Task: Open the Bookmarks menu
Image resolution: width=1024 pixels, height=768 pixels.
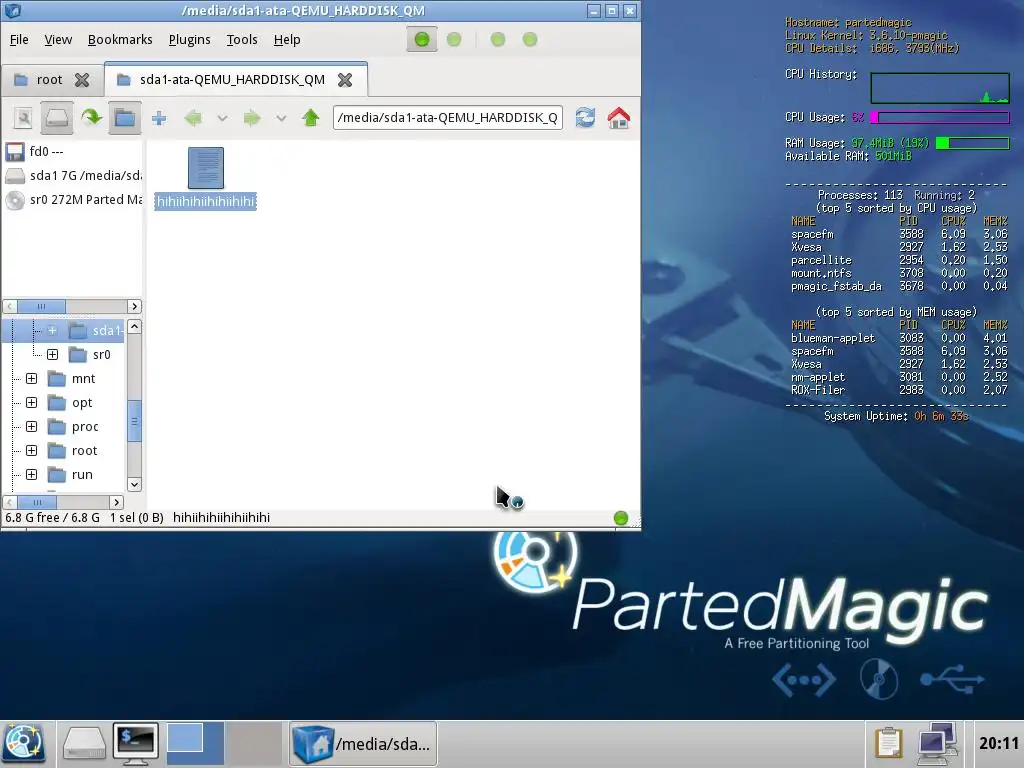Action: click(120, 40)
